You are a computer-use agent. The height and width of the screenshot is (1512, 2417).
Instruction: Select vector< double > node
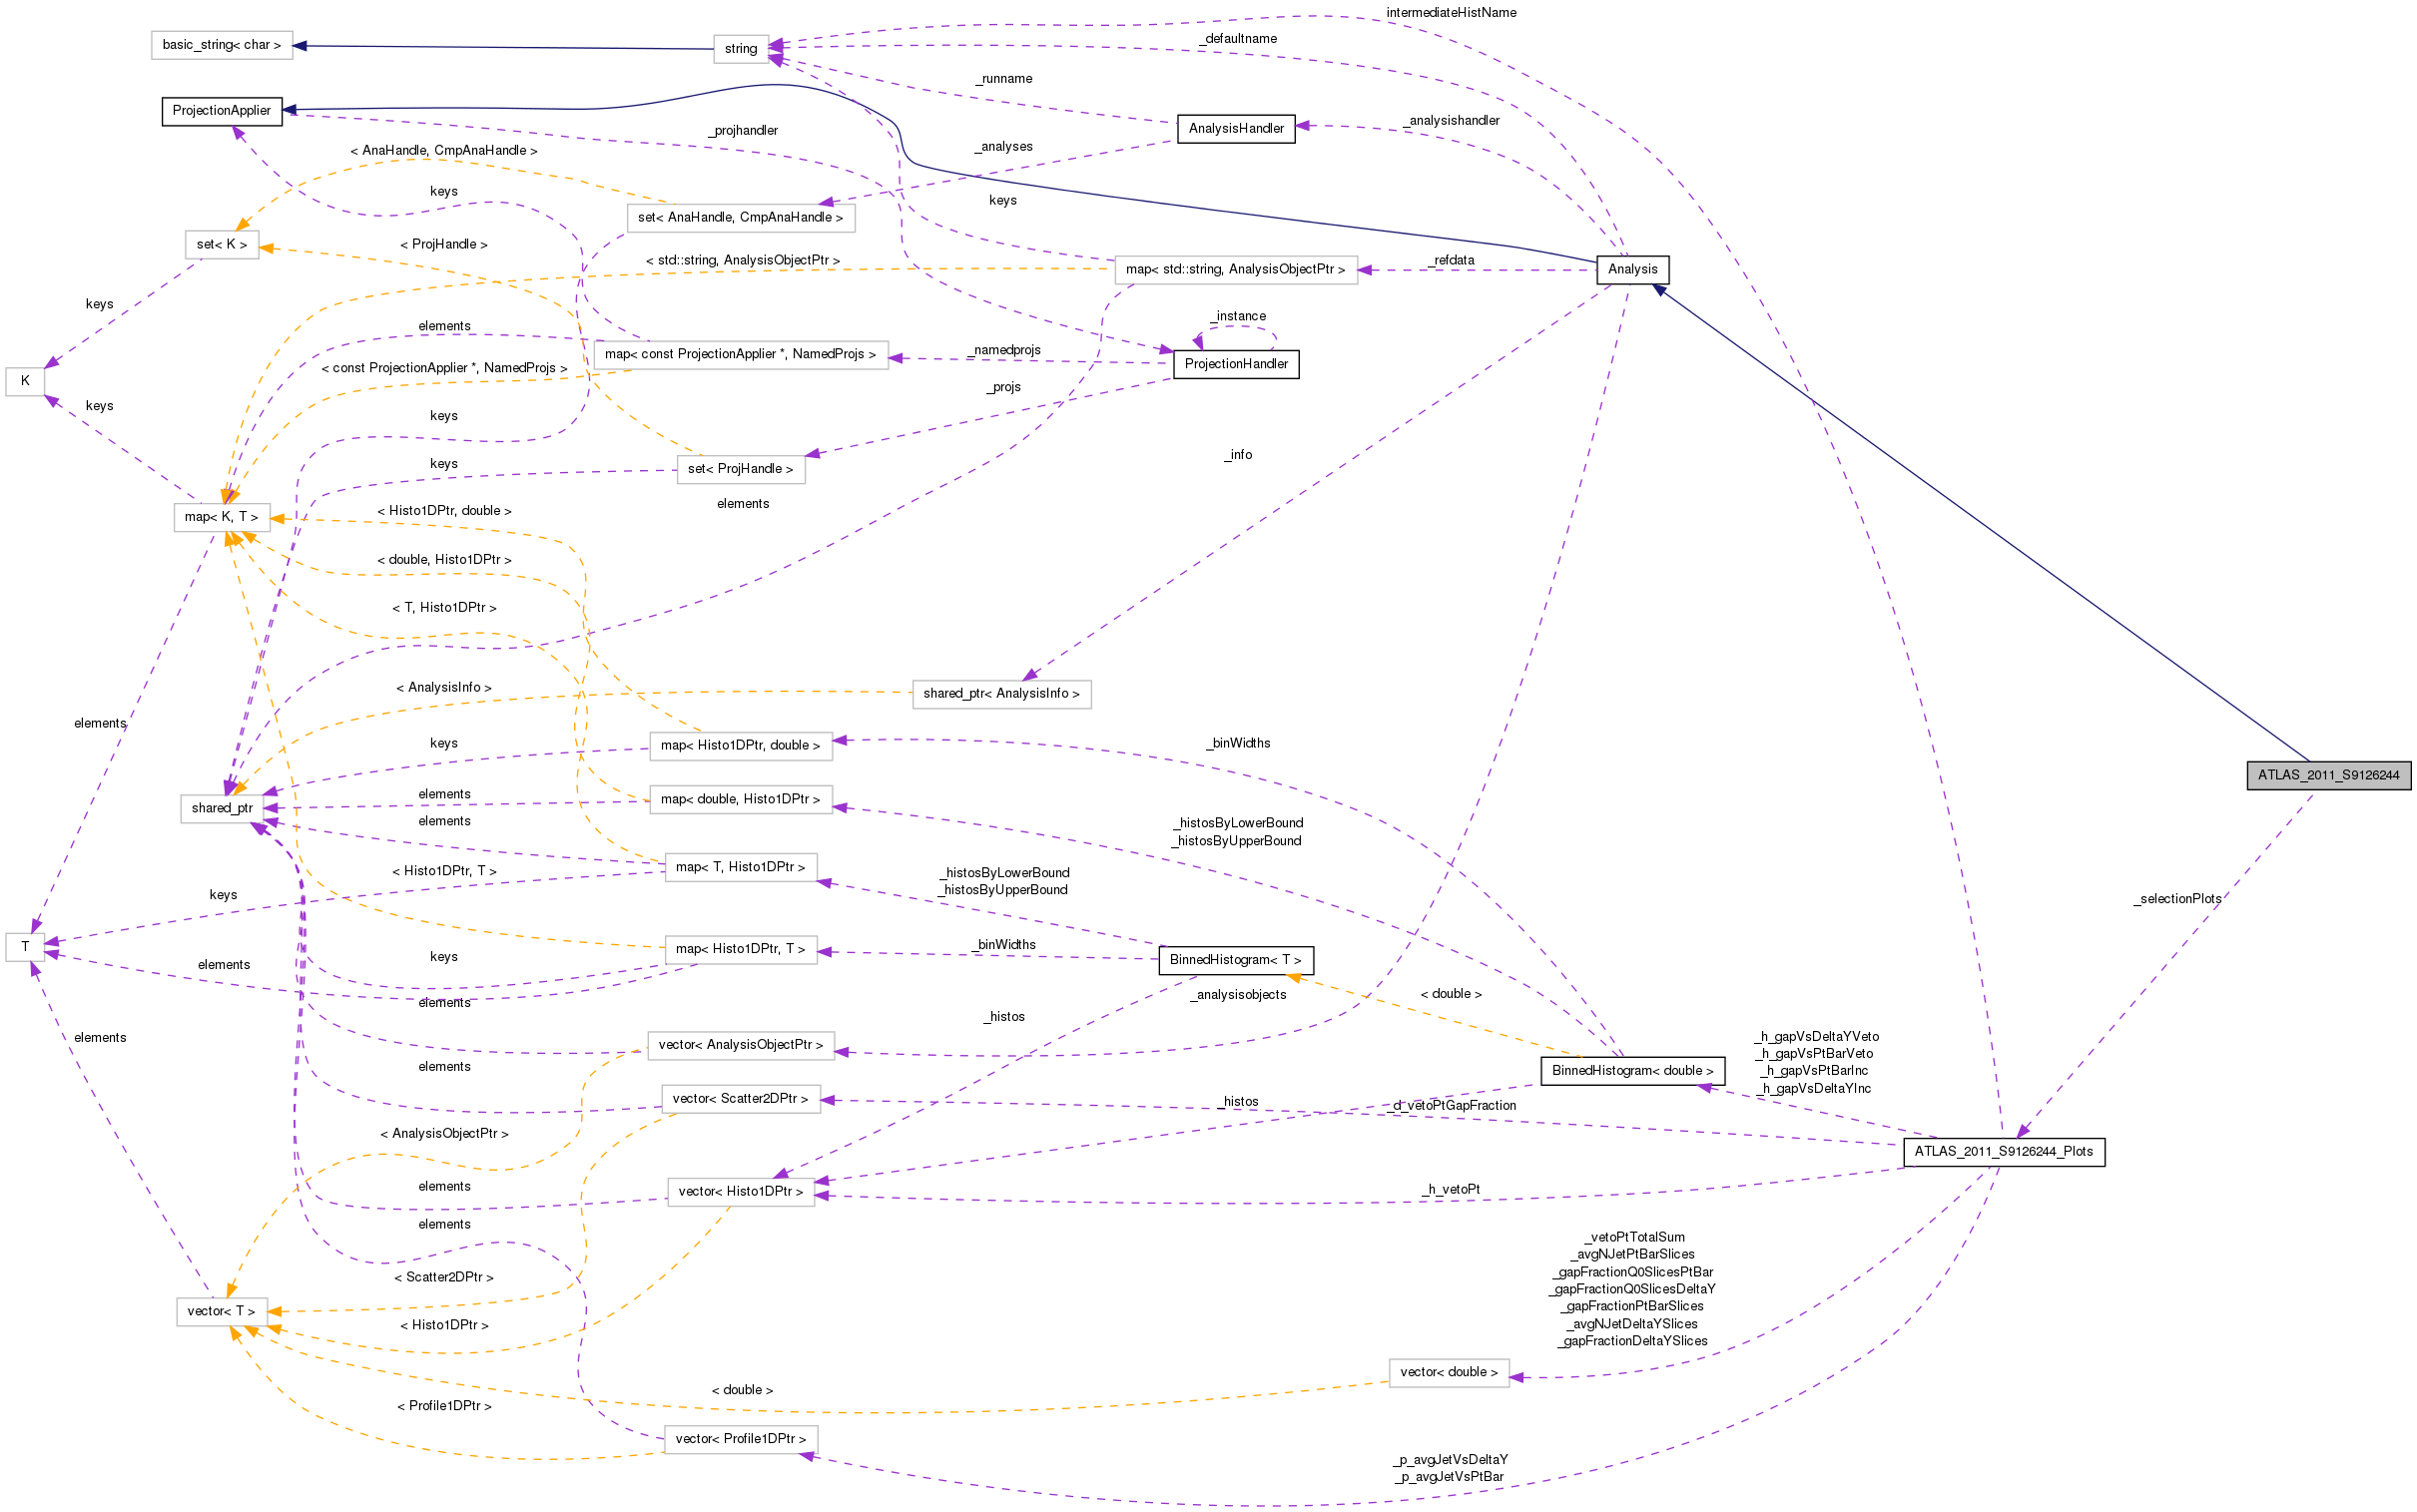click(1448, 1373)
